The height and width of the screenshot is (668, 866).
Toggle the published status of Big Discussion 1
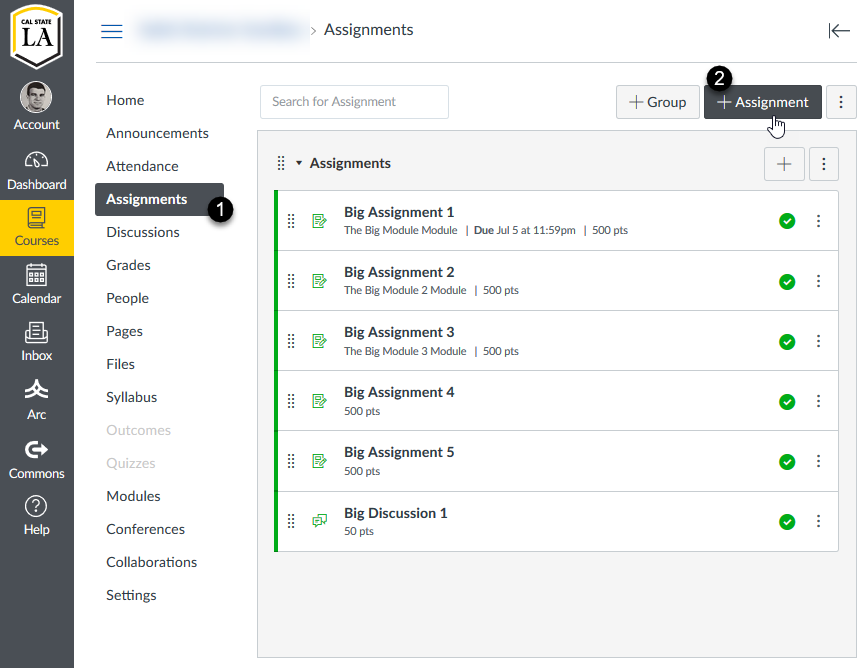click(x=787, y=521)
